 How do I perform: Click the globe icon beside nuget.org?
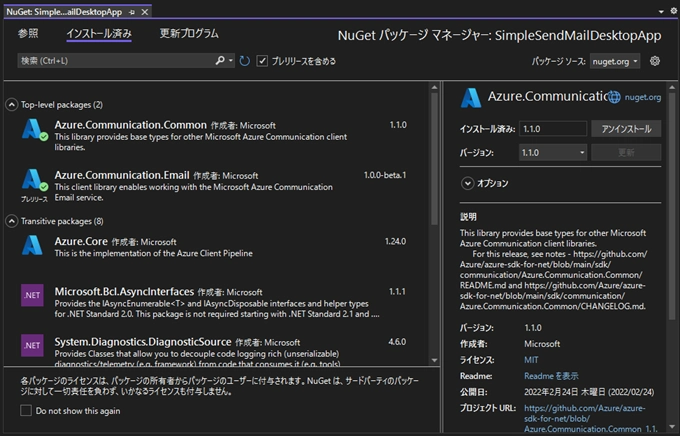pos(614,97)
